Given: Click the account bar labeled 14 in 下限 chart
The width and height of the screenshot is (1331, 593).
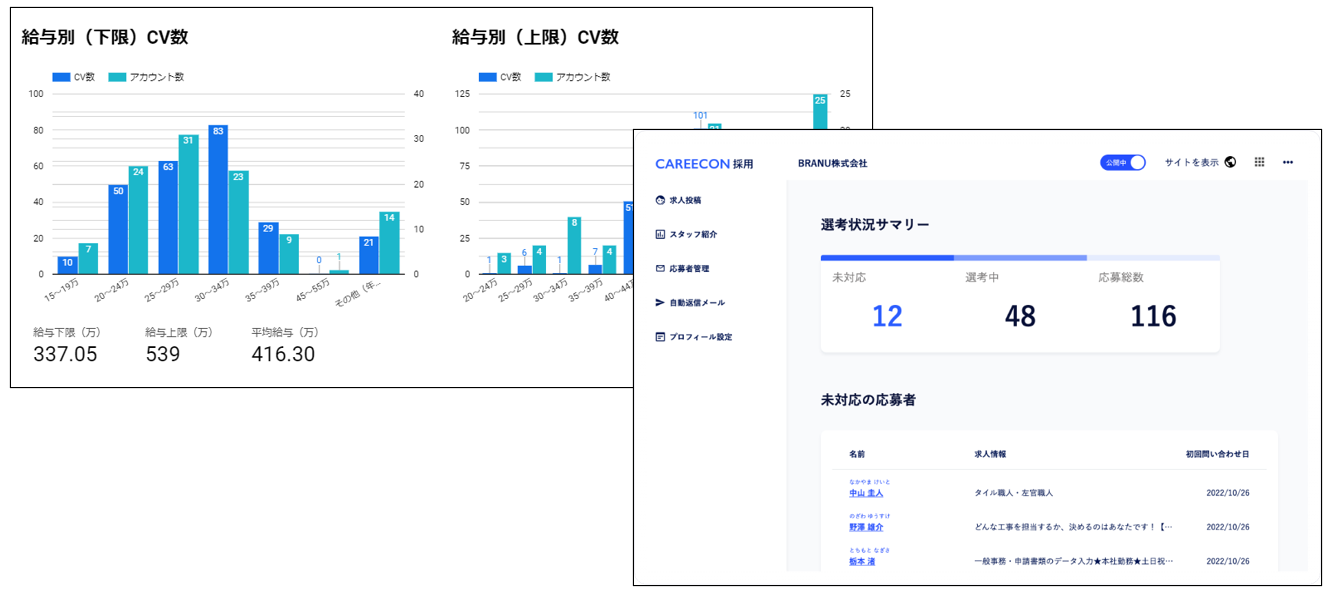Looking at the screenshot, I should point(389,243).
